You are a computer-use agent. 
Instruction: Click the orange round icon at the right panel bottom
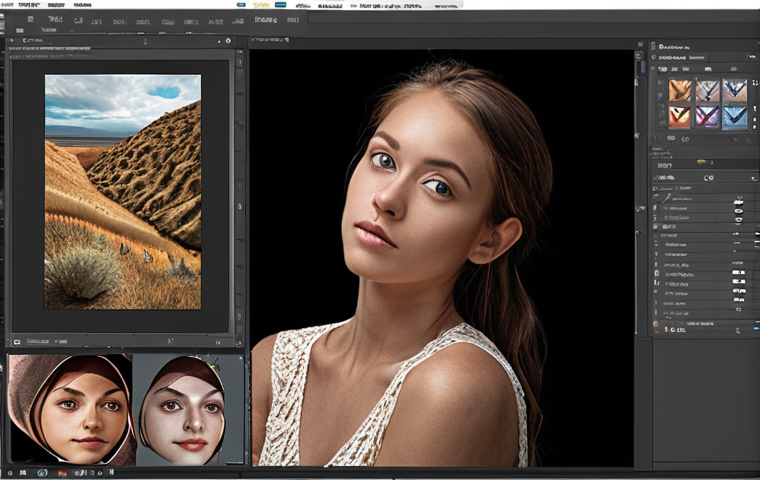point(656,324)
